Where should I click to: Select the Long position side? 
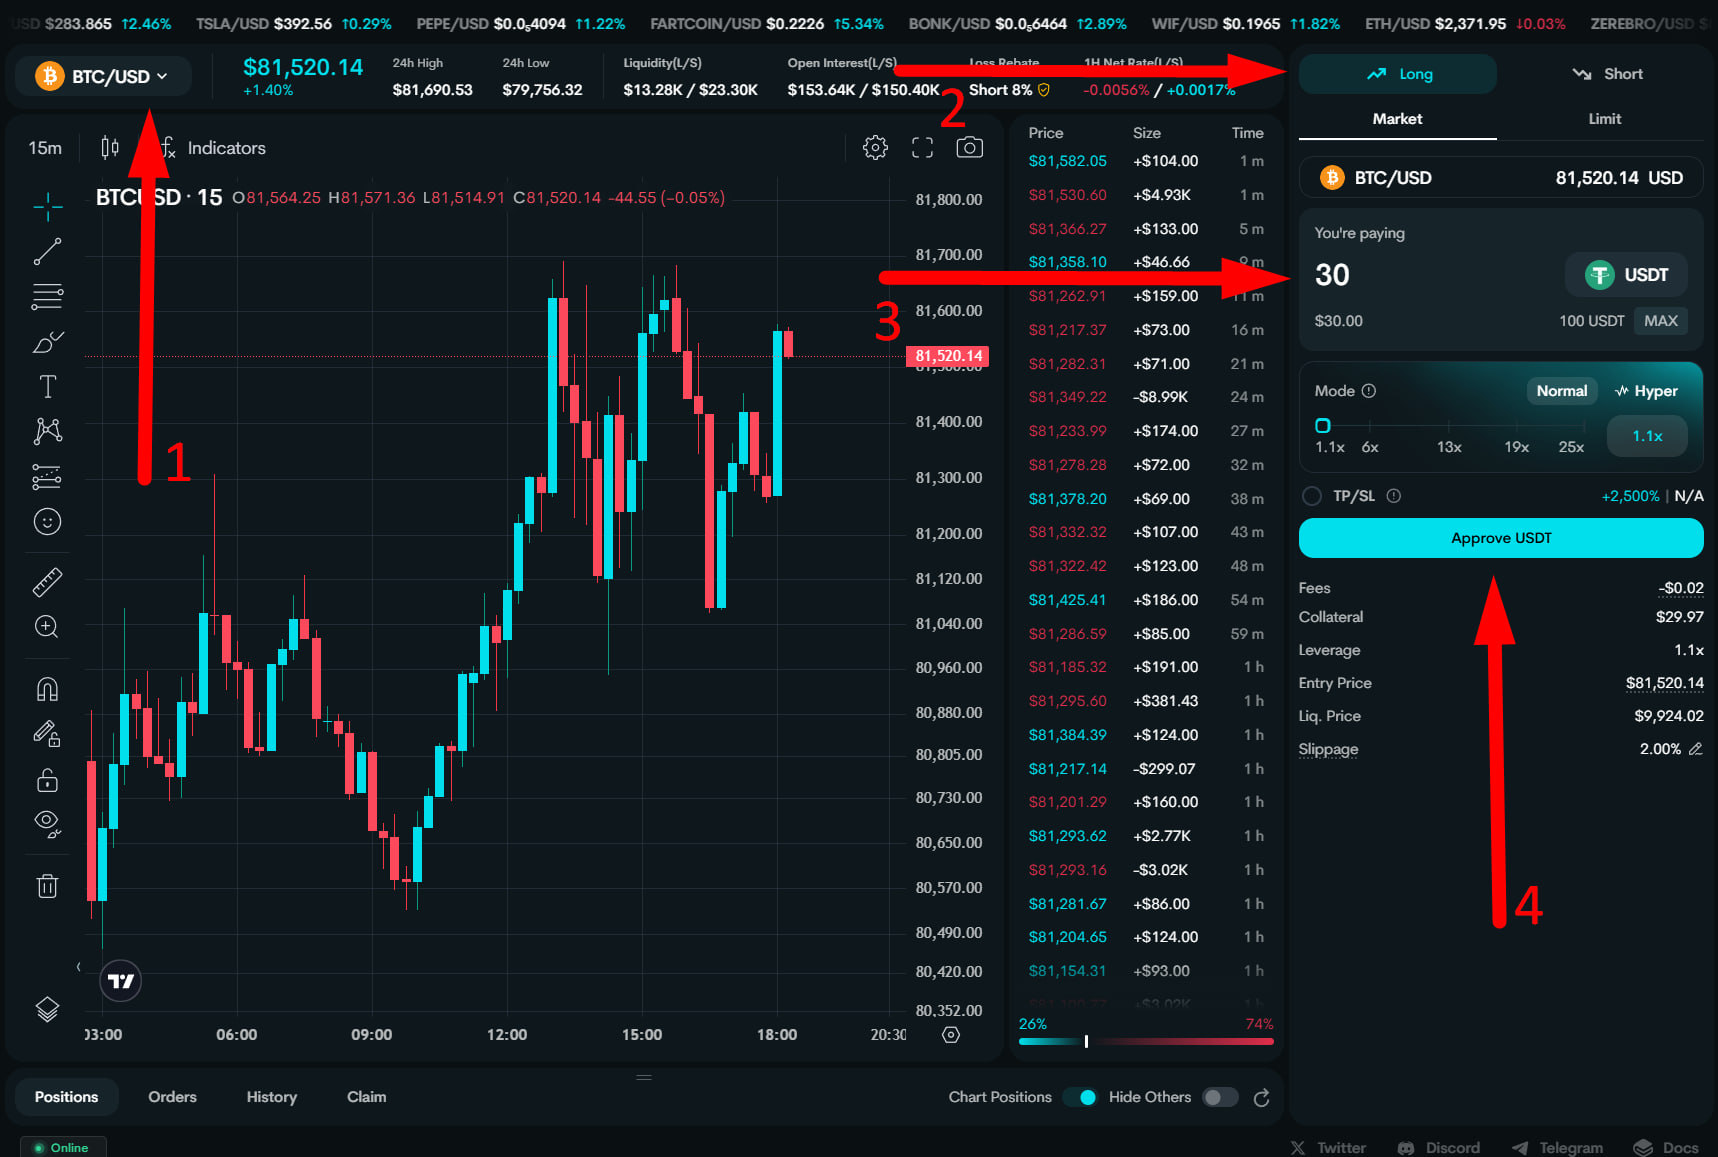[1398, 74]
